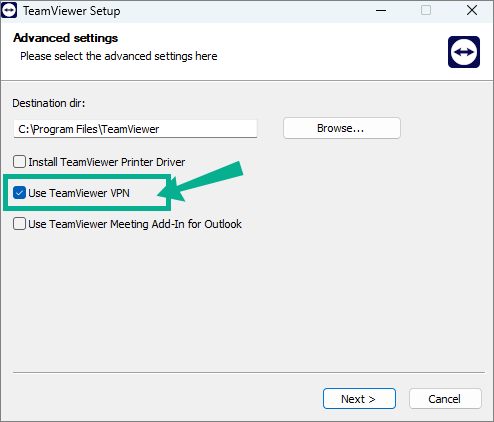
Task: Proceed with the Next > button
Action: (x=359, y=398)
